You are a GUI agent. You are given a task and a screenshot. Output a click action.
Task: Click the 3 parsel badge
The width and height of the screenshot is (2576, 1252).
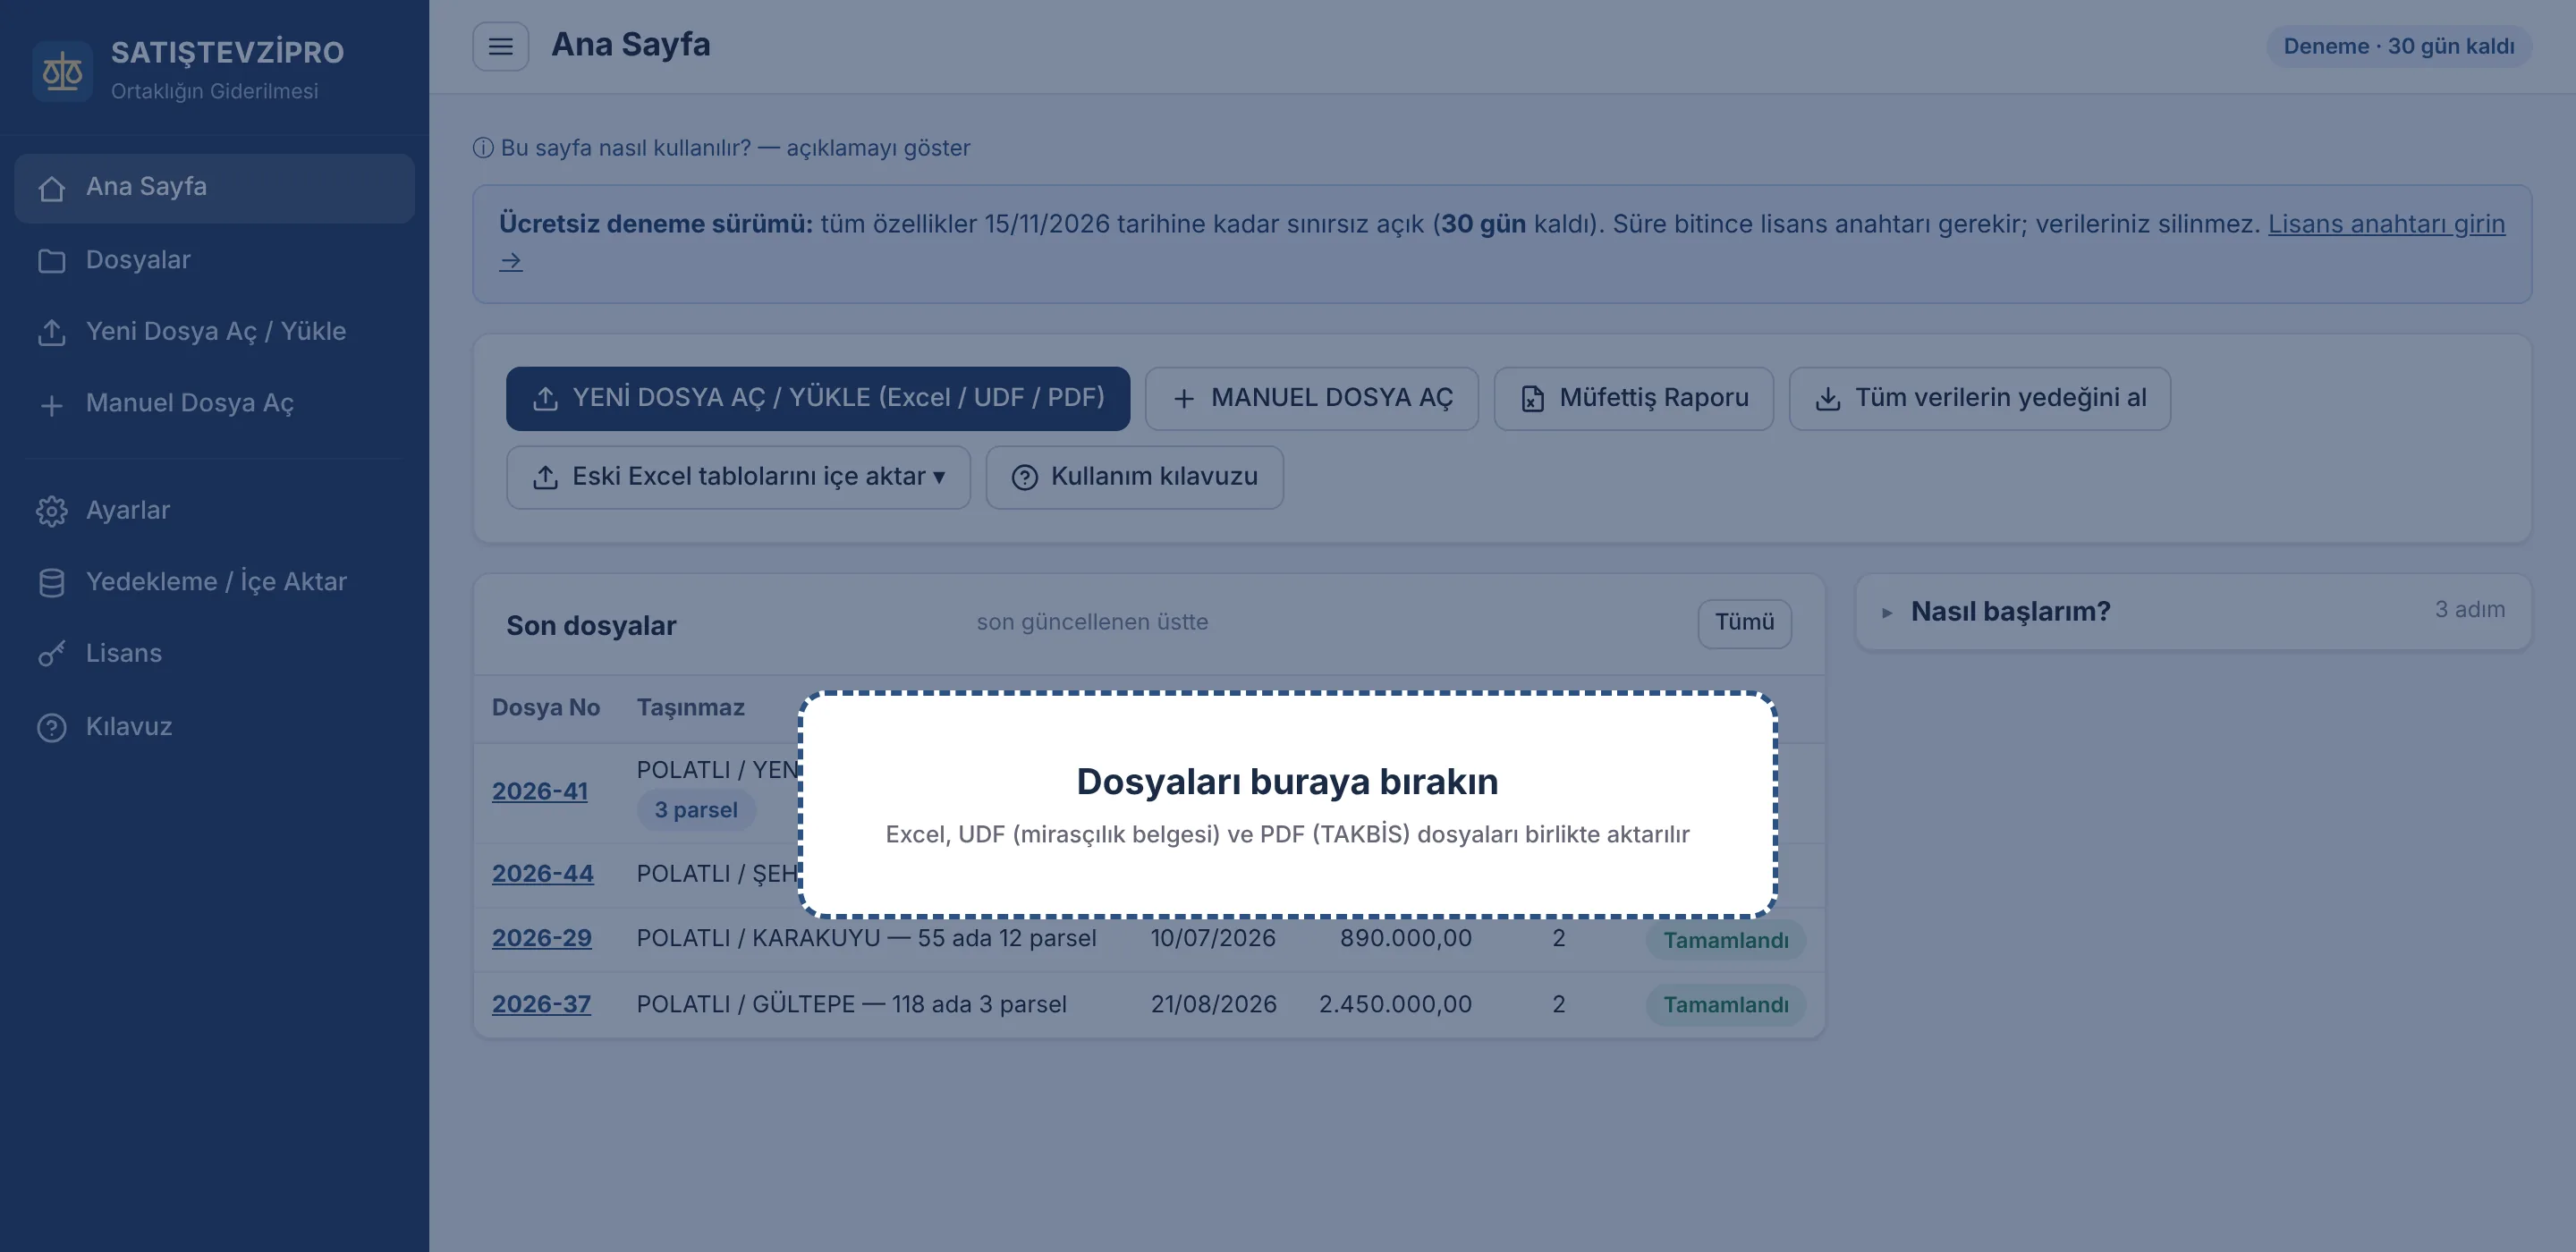(x=696, y=810)
